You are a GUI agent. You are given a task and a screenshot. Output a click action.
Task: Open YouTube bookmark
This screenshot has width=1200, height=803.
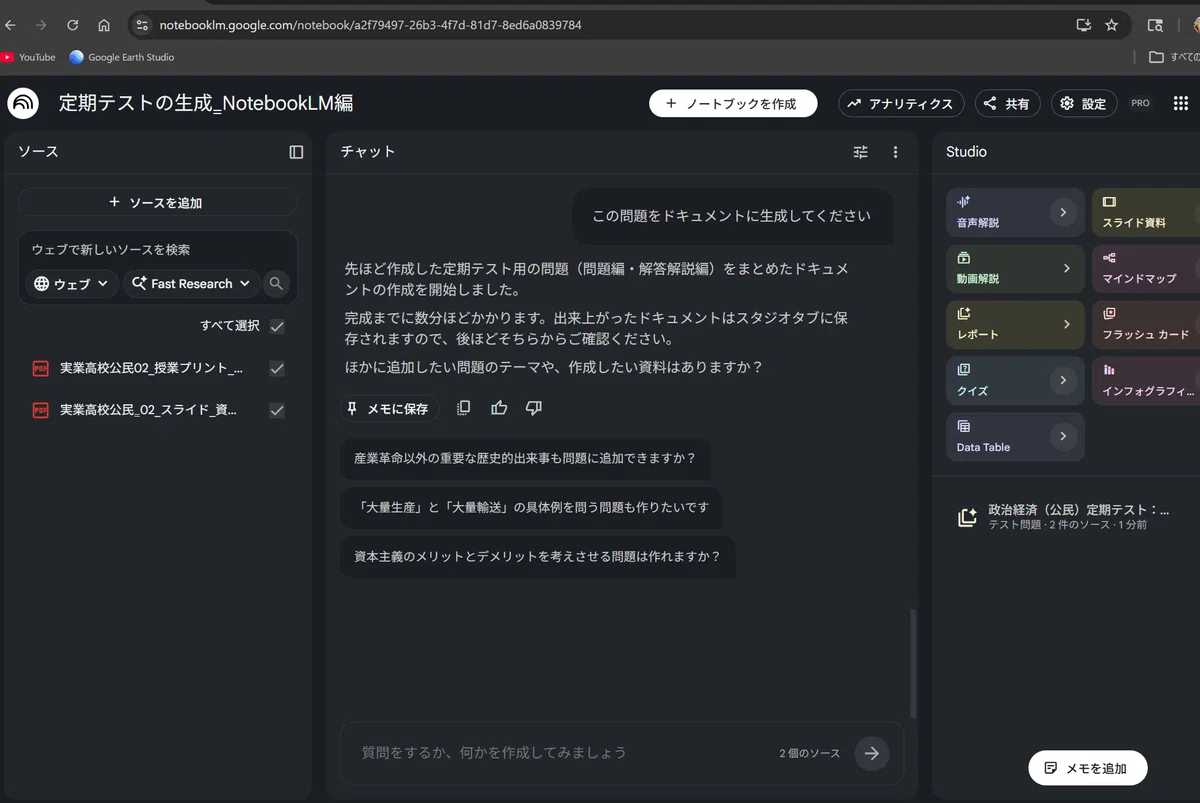coord(29,57)
